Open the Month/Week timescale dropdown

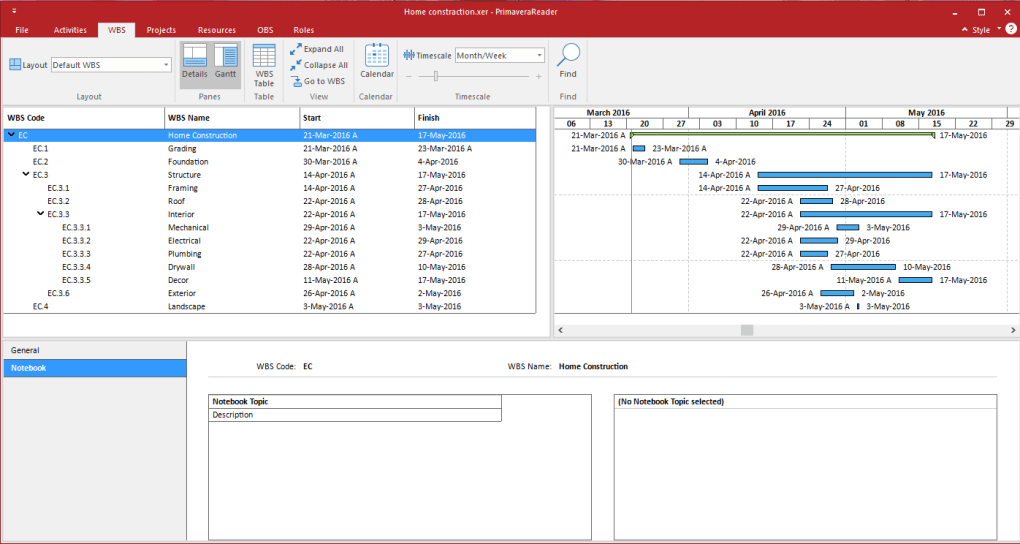click(x=539, y=56)
